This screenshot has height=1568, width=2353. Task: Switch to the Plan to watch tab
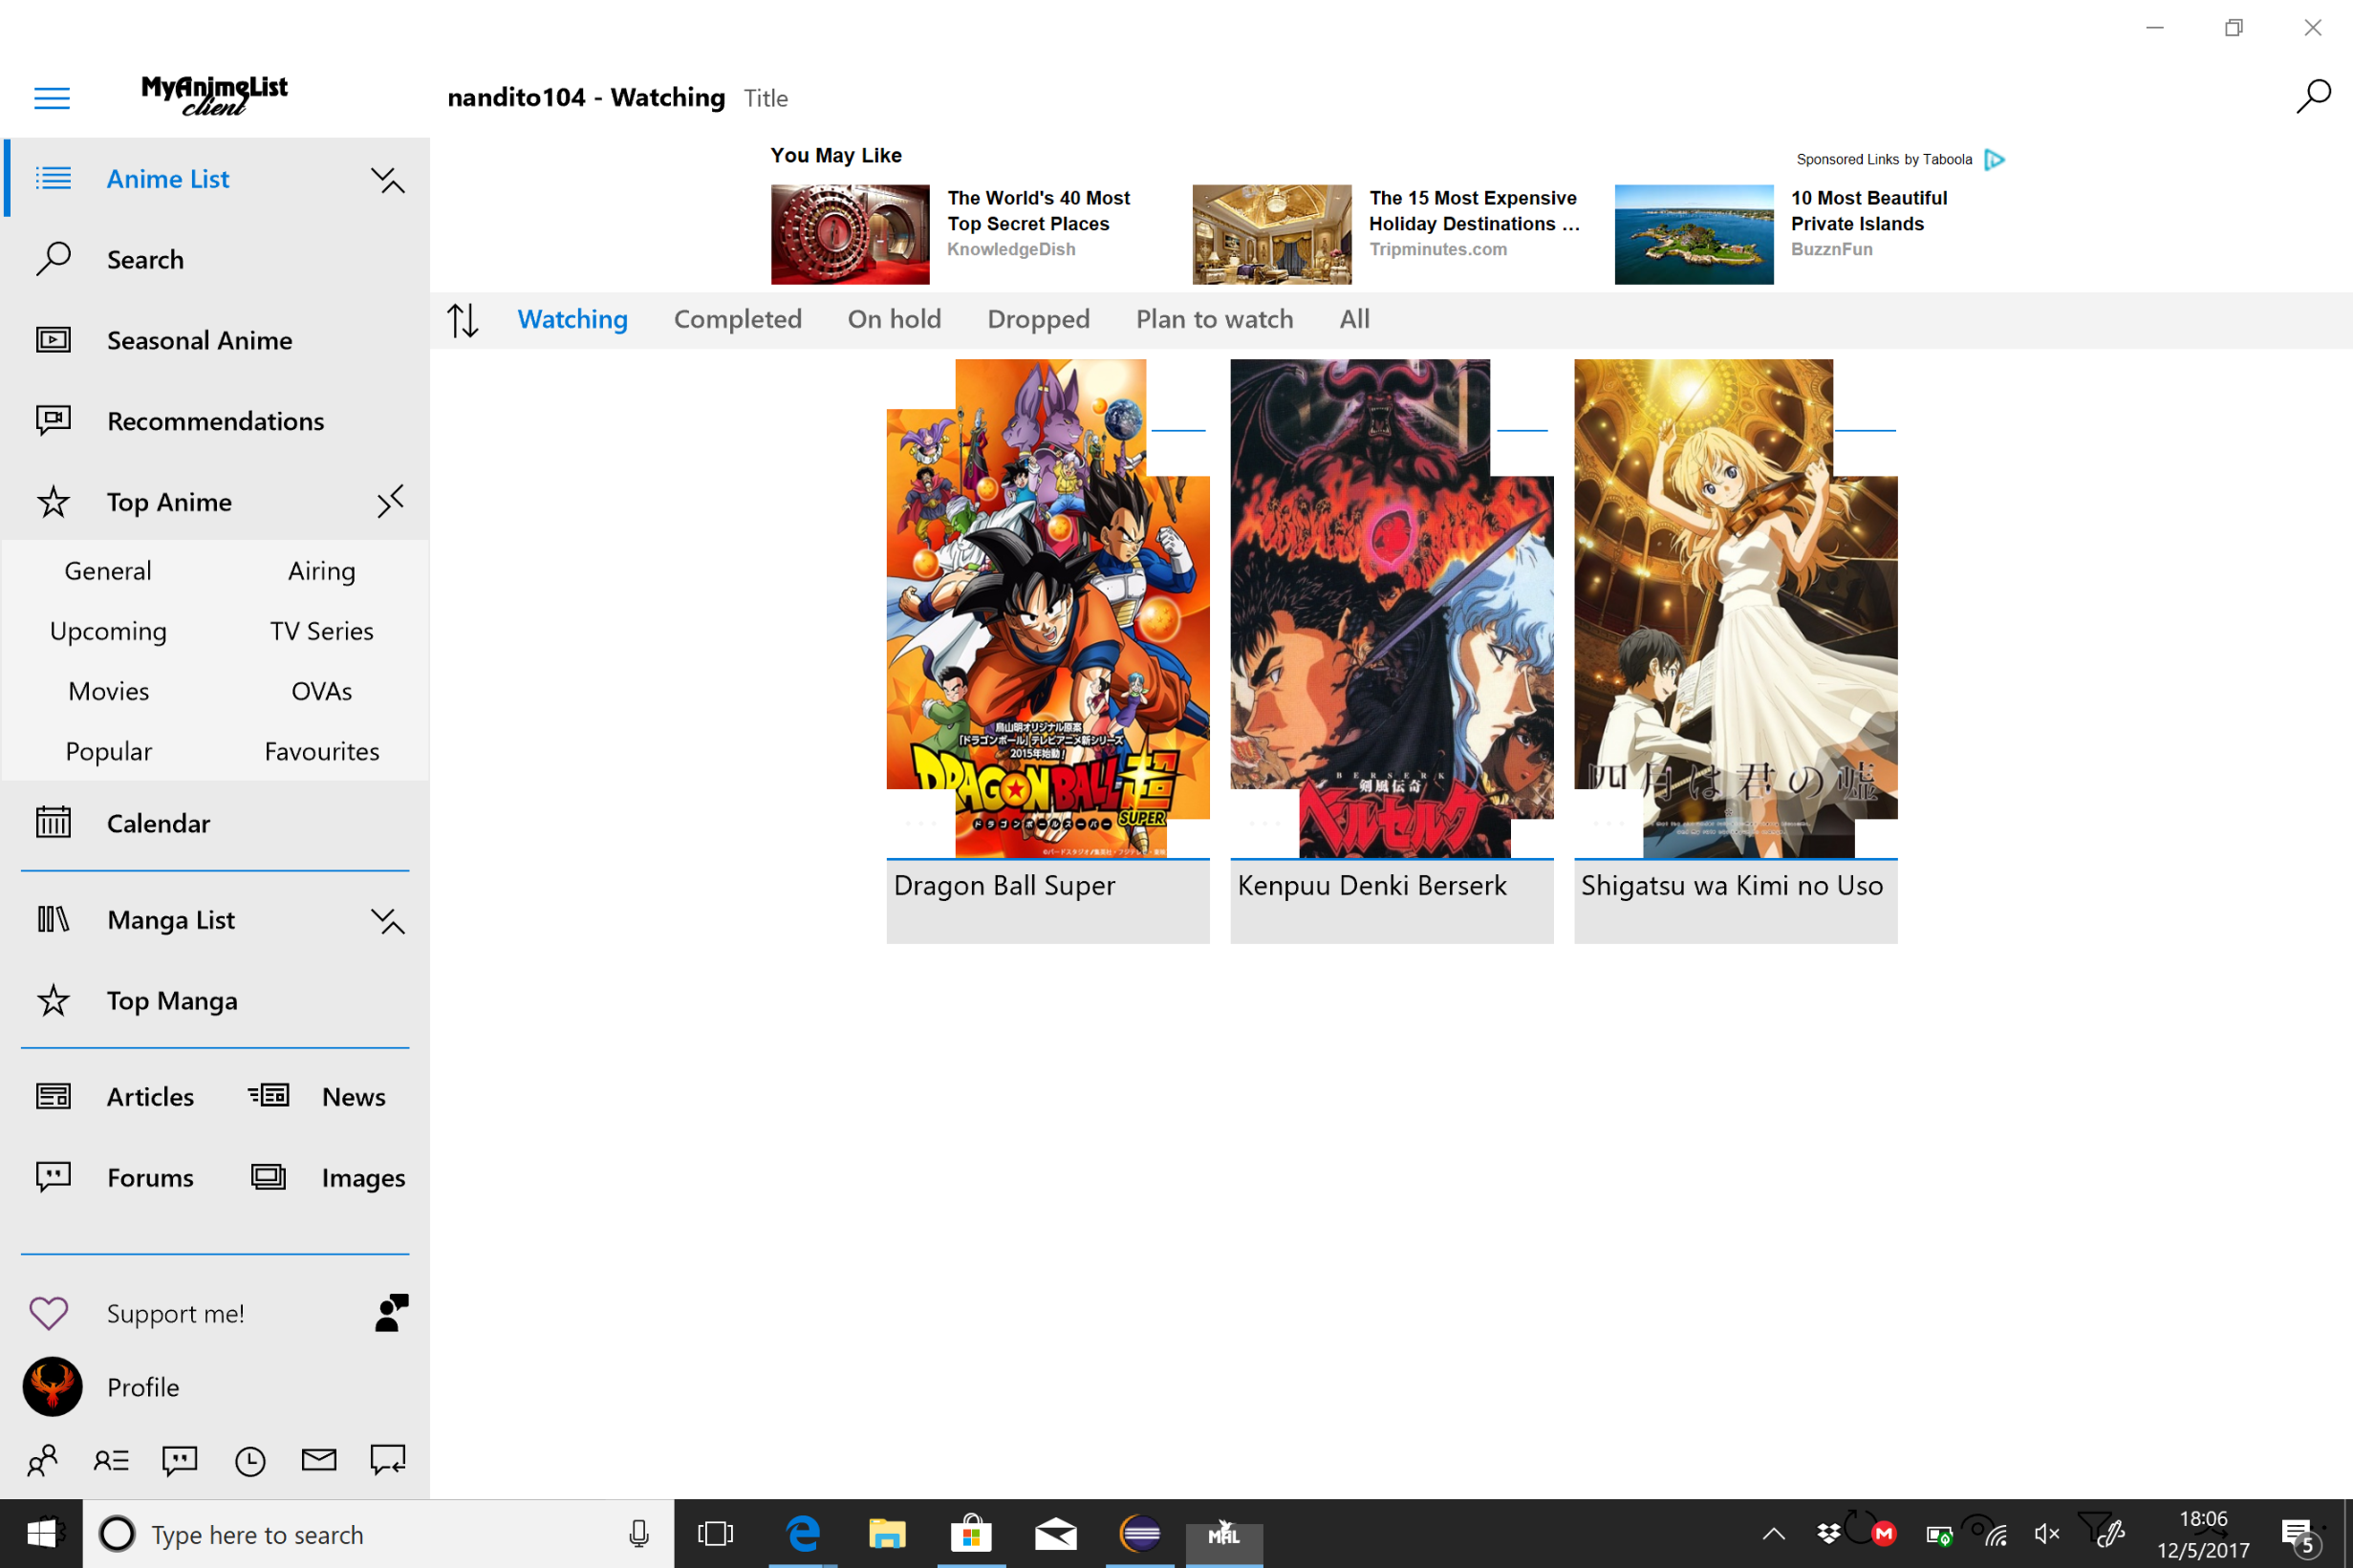tap(1214, 319)
